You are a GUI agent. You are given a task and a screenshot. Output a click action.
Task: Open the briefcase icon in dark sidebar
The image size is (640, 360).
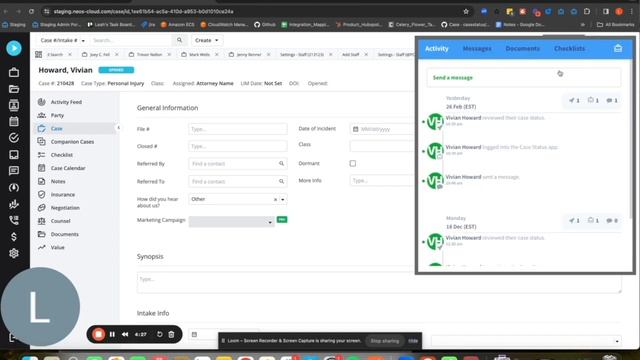(14, 72)
